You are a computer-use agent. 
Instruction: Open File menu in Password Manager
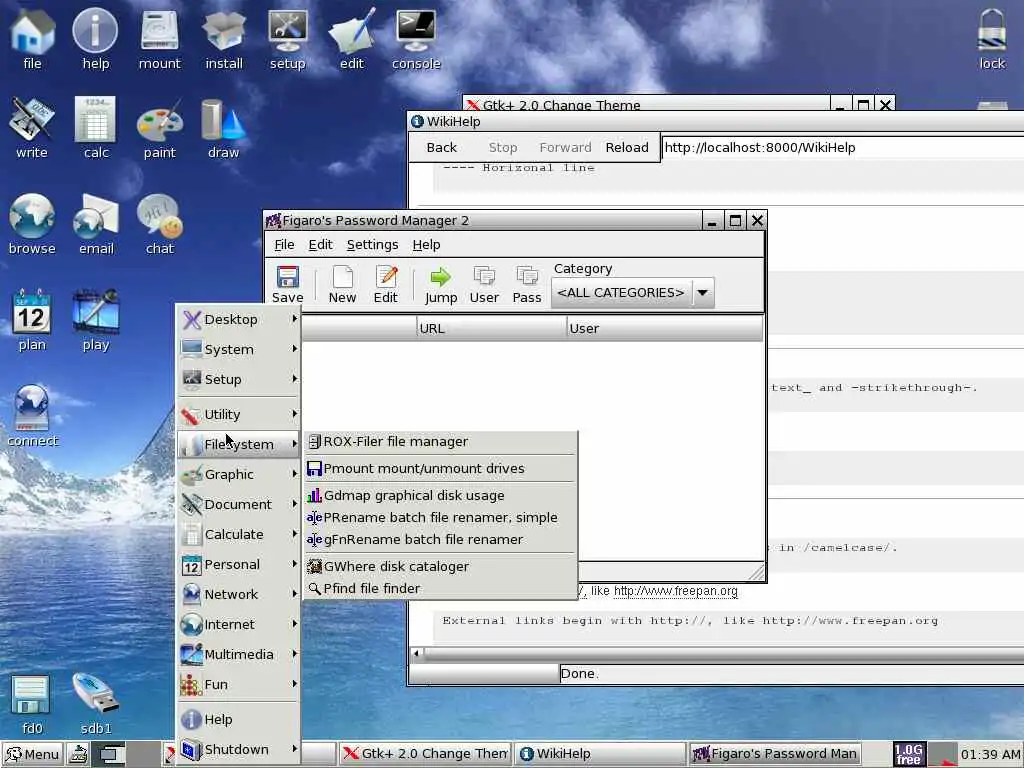point(284,244)
